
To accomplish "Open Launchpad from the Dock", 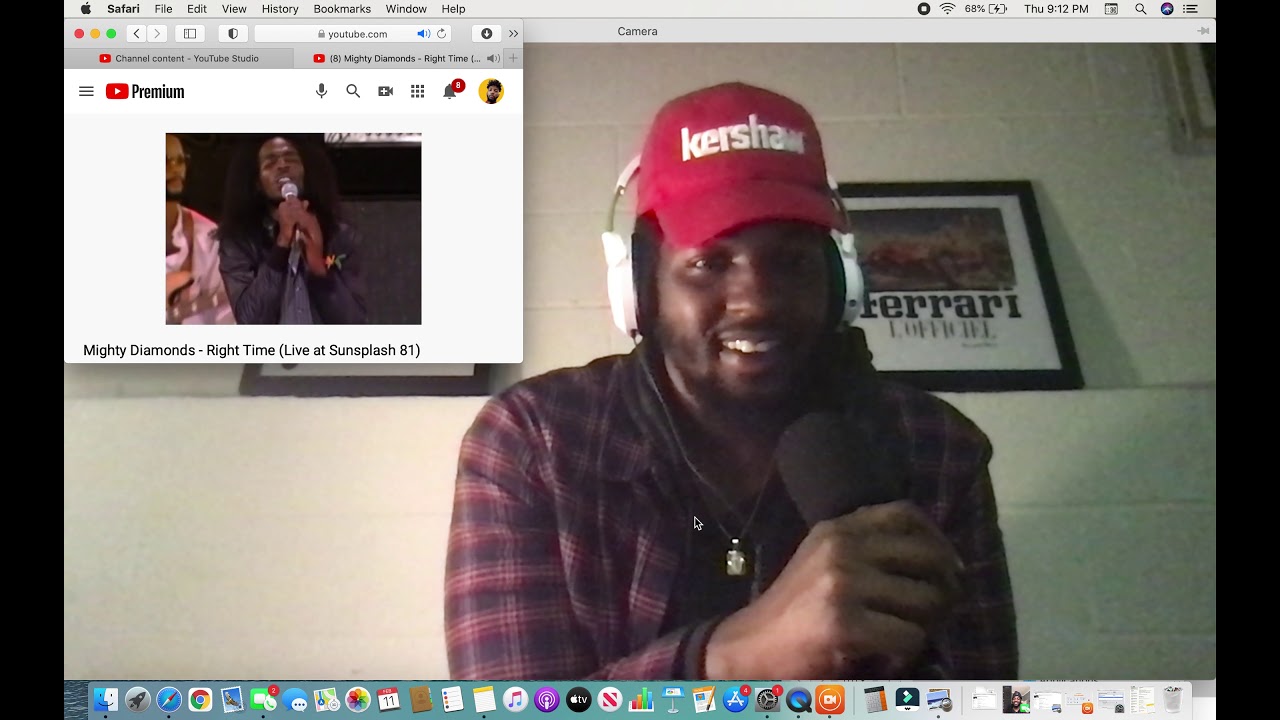I will tap(138, 700).
